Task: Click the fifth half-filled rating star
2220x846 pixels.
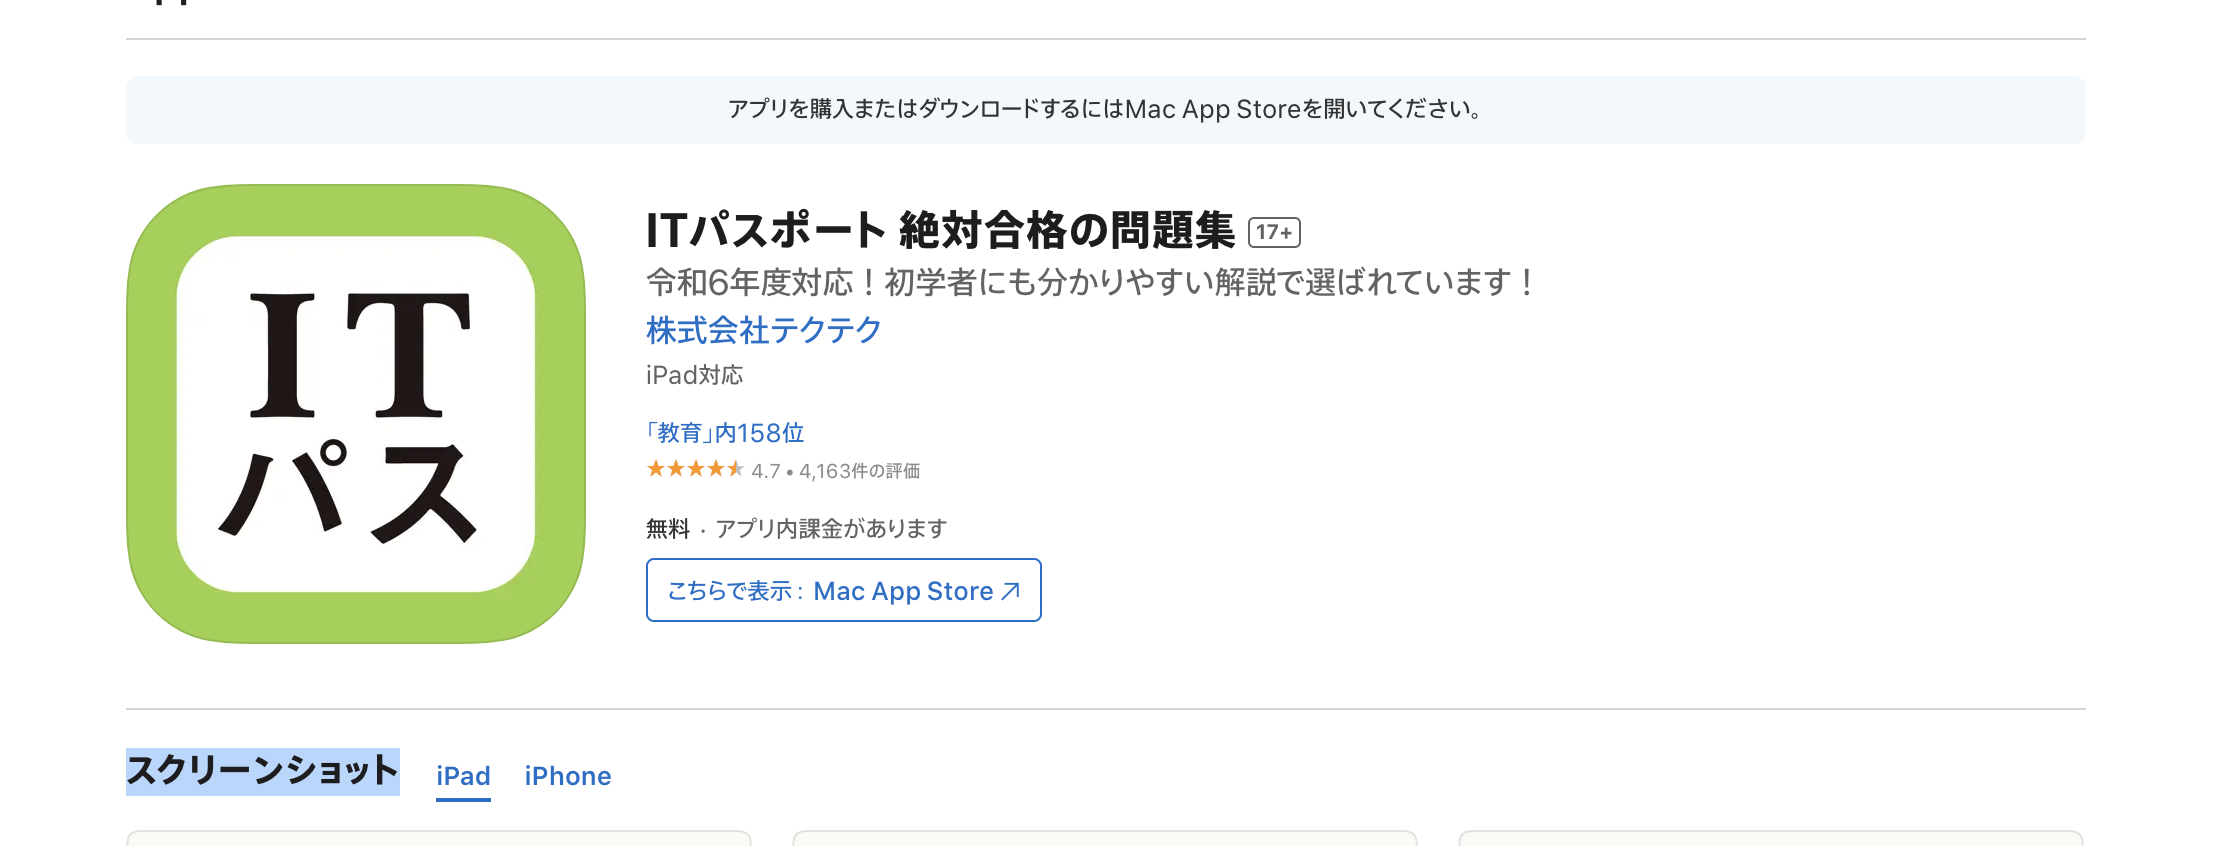Action: tap(737, 469)
